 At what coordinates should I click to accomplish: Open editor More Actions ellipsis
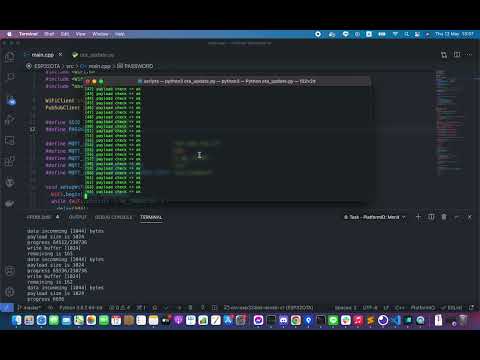(469, 55)
